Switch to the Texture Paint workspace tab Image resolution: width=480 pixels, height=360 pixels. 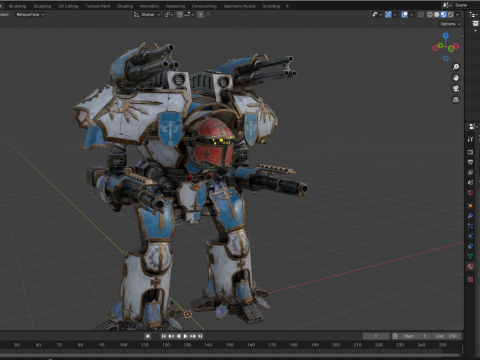tap(98, 6)
